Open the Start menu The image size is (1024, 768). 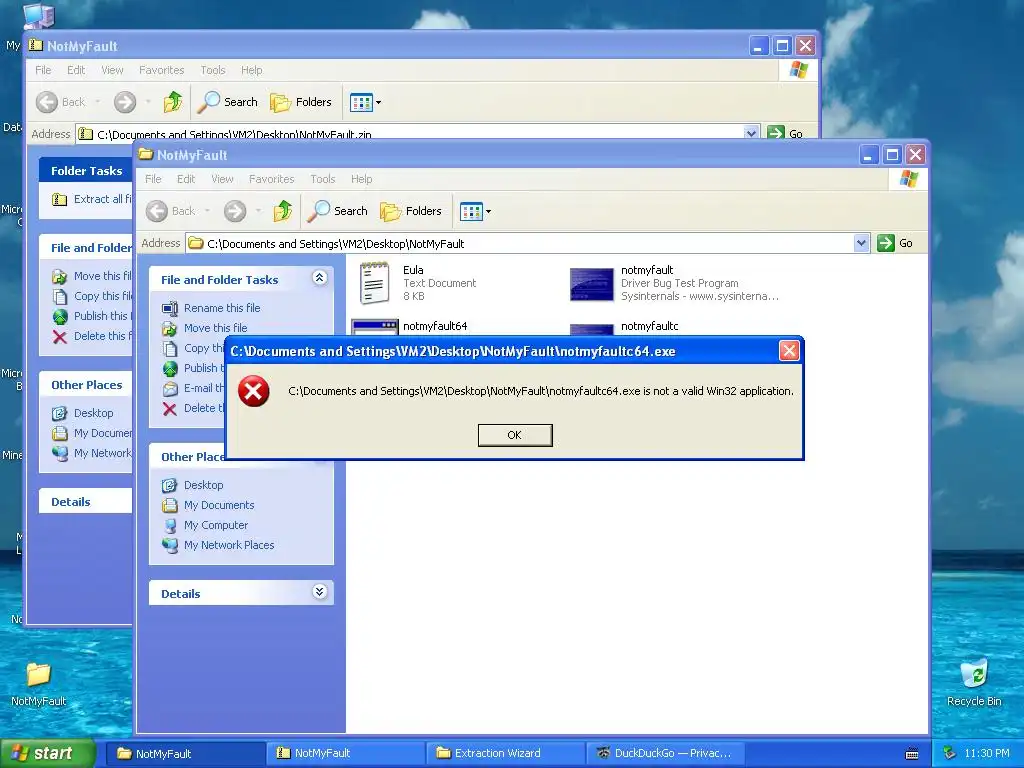coord(46,753)
